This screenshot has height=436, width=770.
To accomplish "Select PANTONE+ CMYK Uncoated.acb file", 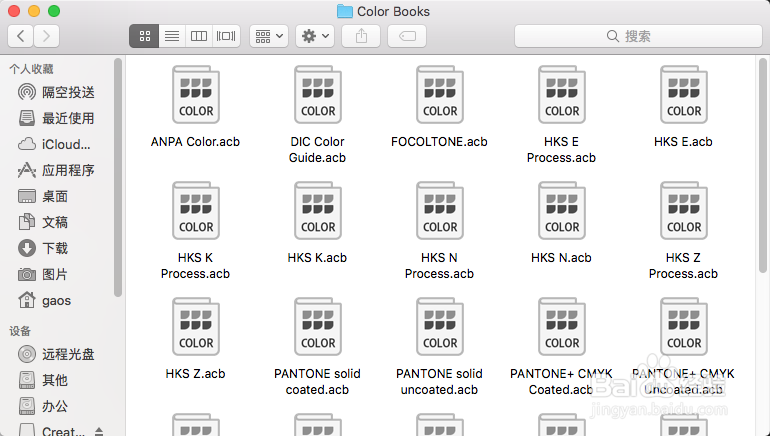I will tap(684, 347).
